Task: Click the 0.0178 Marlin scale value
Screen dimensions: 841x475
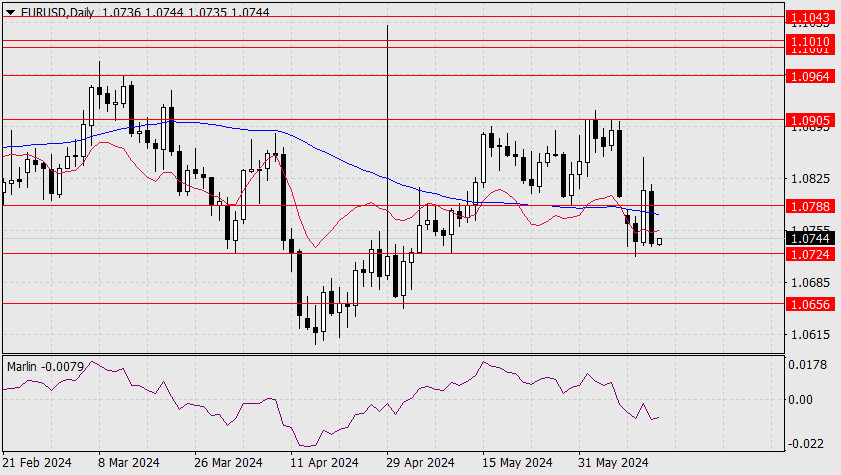Action: click(x=807, y=365)
